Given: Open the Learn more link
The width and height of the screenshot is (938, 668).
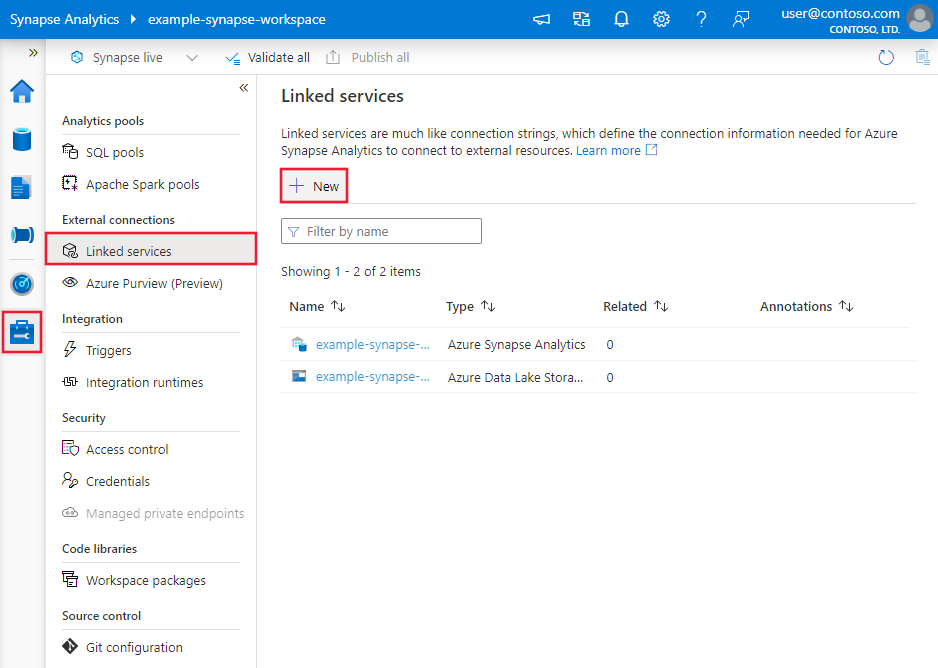Looking at the screenshot, I should click(610, 151).
